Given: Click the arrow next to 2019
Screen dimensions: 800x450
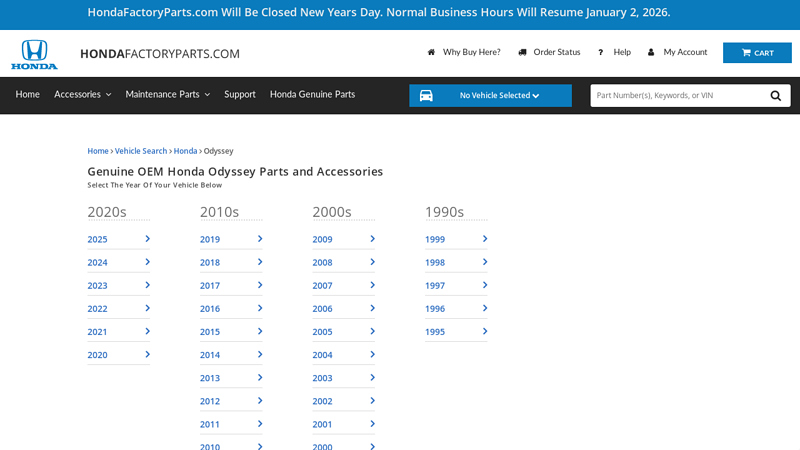Looking at the screenshot, I should (x=260, y=239).
